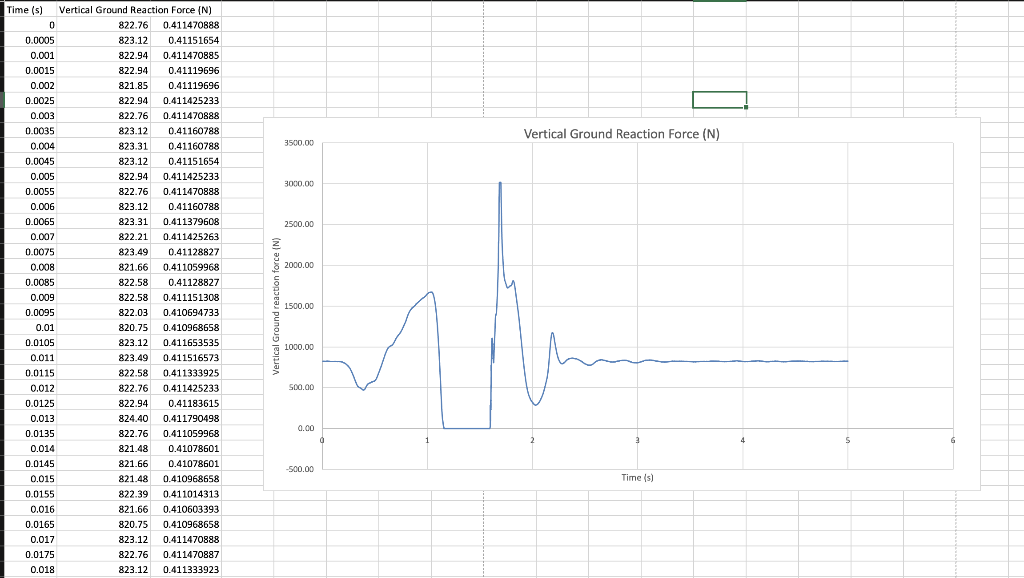
Task: Select the tall spike peak on the series
Action: pyautogui.click(x=498, y=183)
